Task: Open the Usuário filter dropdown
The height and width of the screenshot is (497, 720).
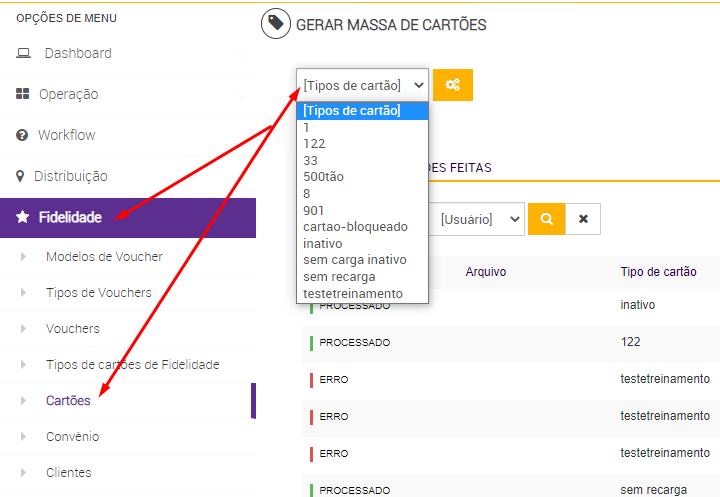Action: pos(477,219)
